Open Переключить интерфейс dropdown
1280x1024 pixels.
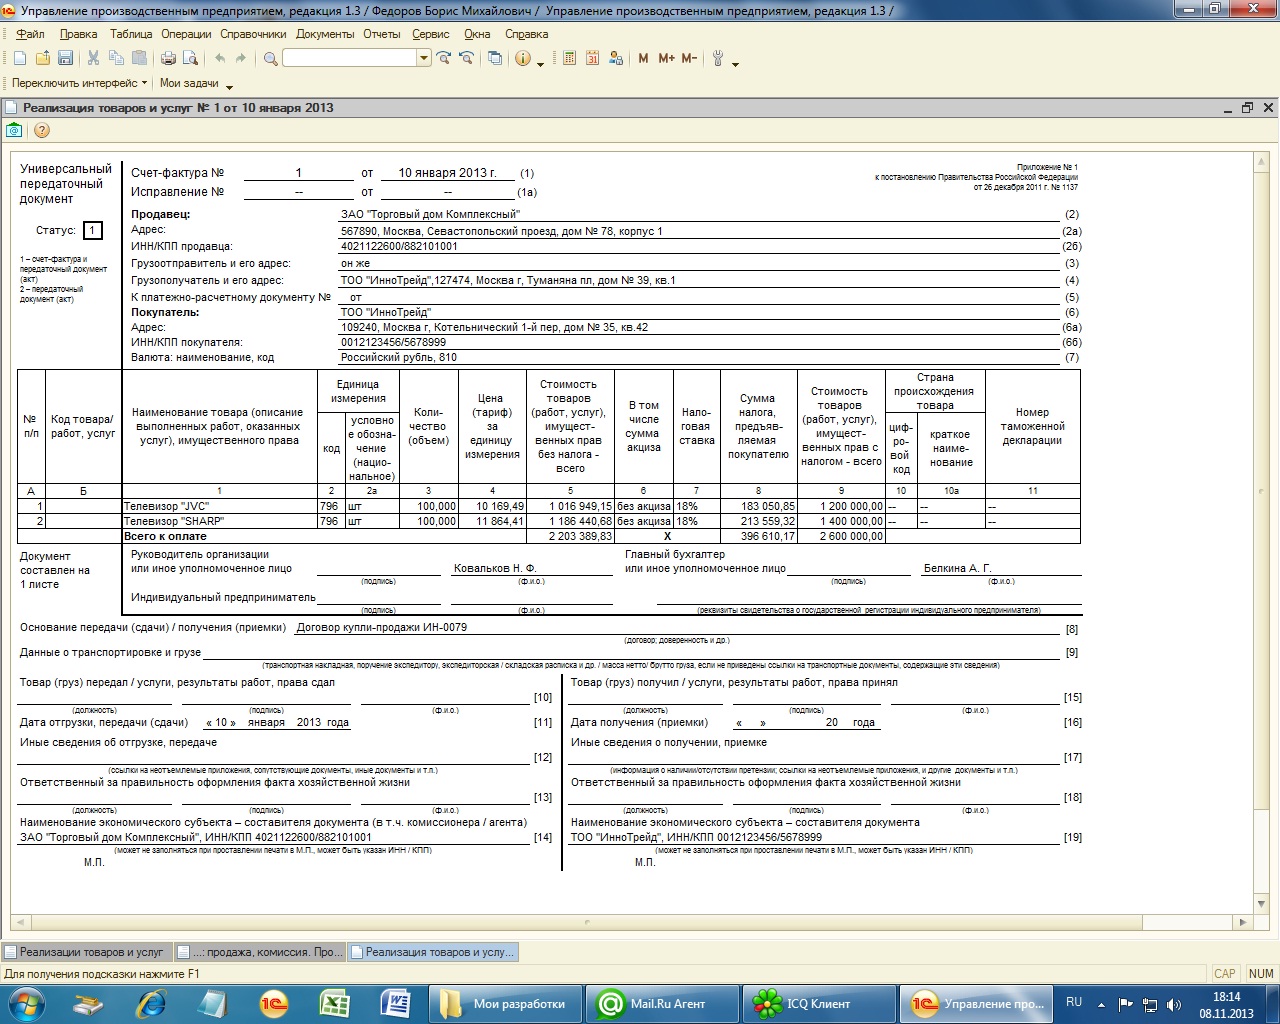pos(79,83)
